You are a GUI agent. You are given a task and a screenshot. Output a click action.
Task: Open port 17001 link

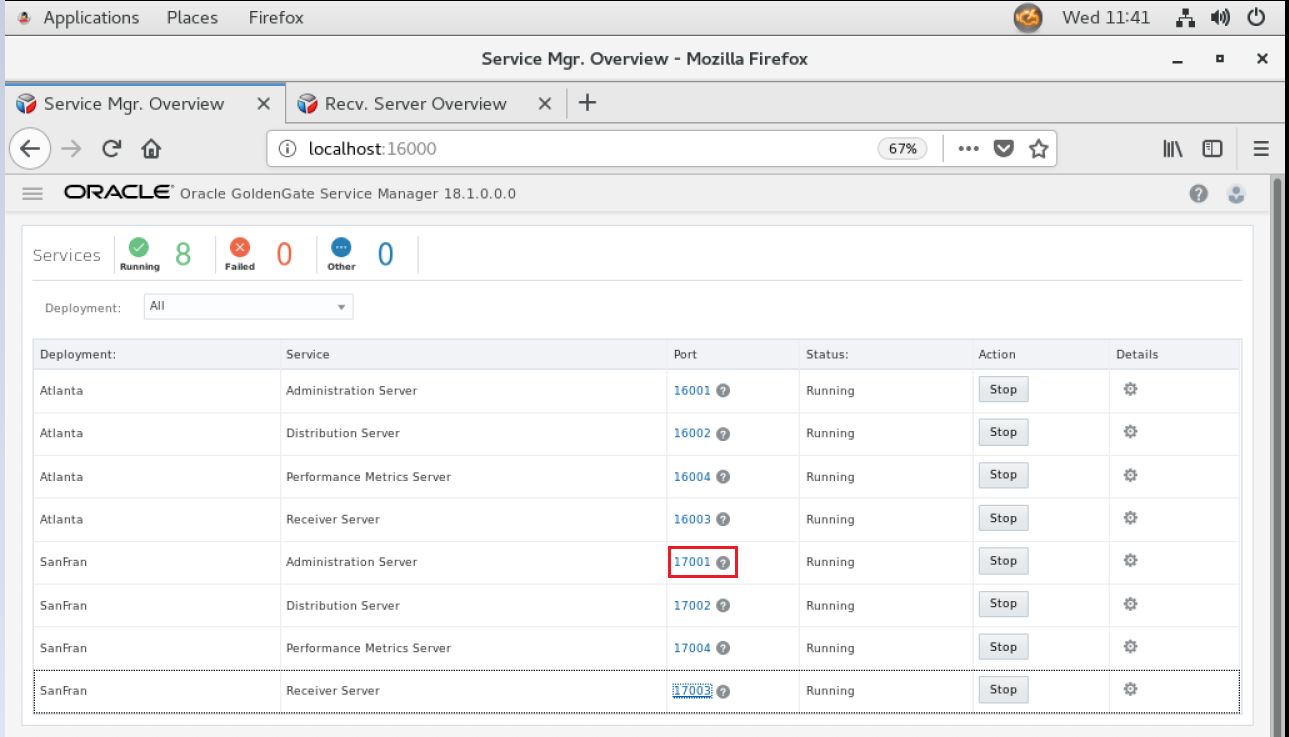tap(692, 562)
